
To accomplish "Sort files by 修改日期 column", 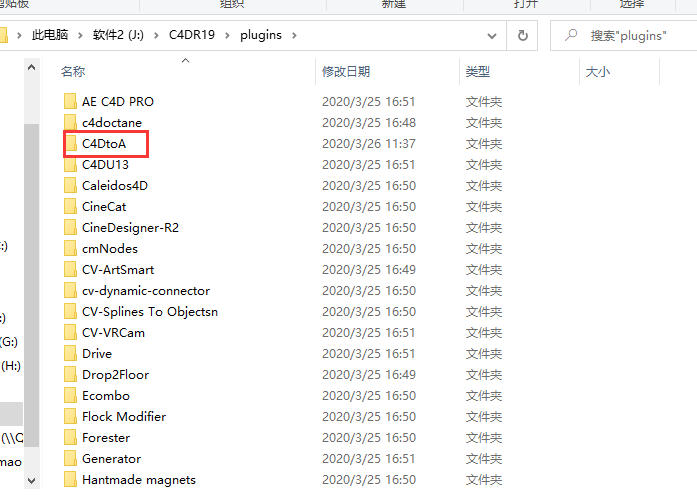I will 346,71.
